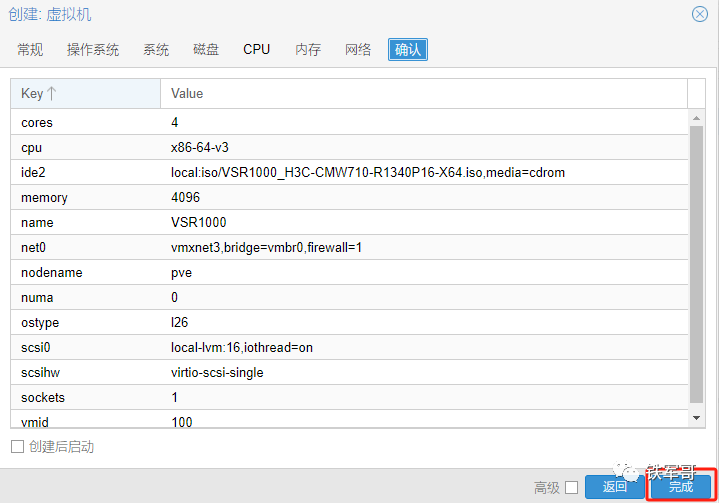The height and width of the screenshot is (503, 719).
Task: Close the create virtual machine dialog
Action: [699, 14]
